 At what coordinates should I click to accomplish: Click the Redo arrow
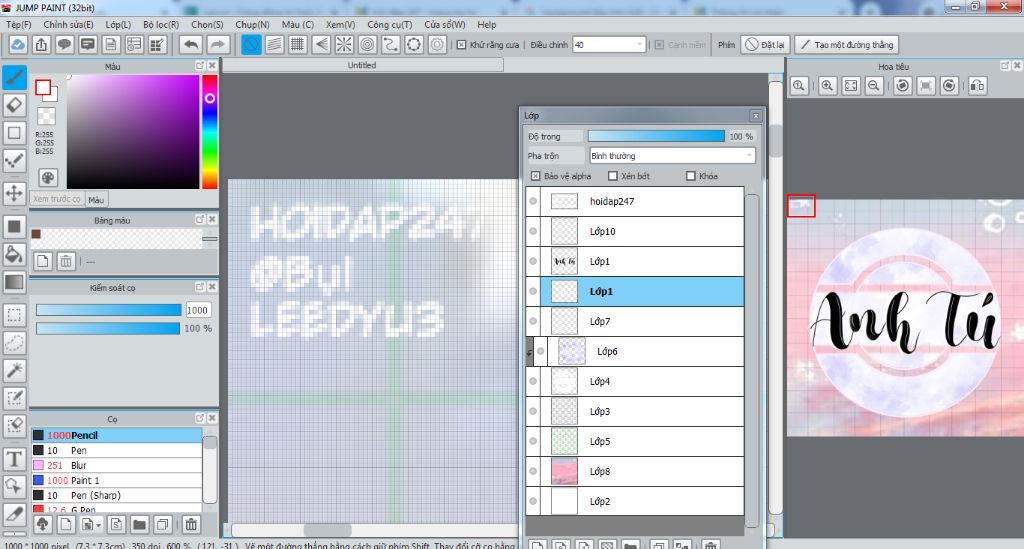[x=218, y=44]
